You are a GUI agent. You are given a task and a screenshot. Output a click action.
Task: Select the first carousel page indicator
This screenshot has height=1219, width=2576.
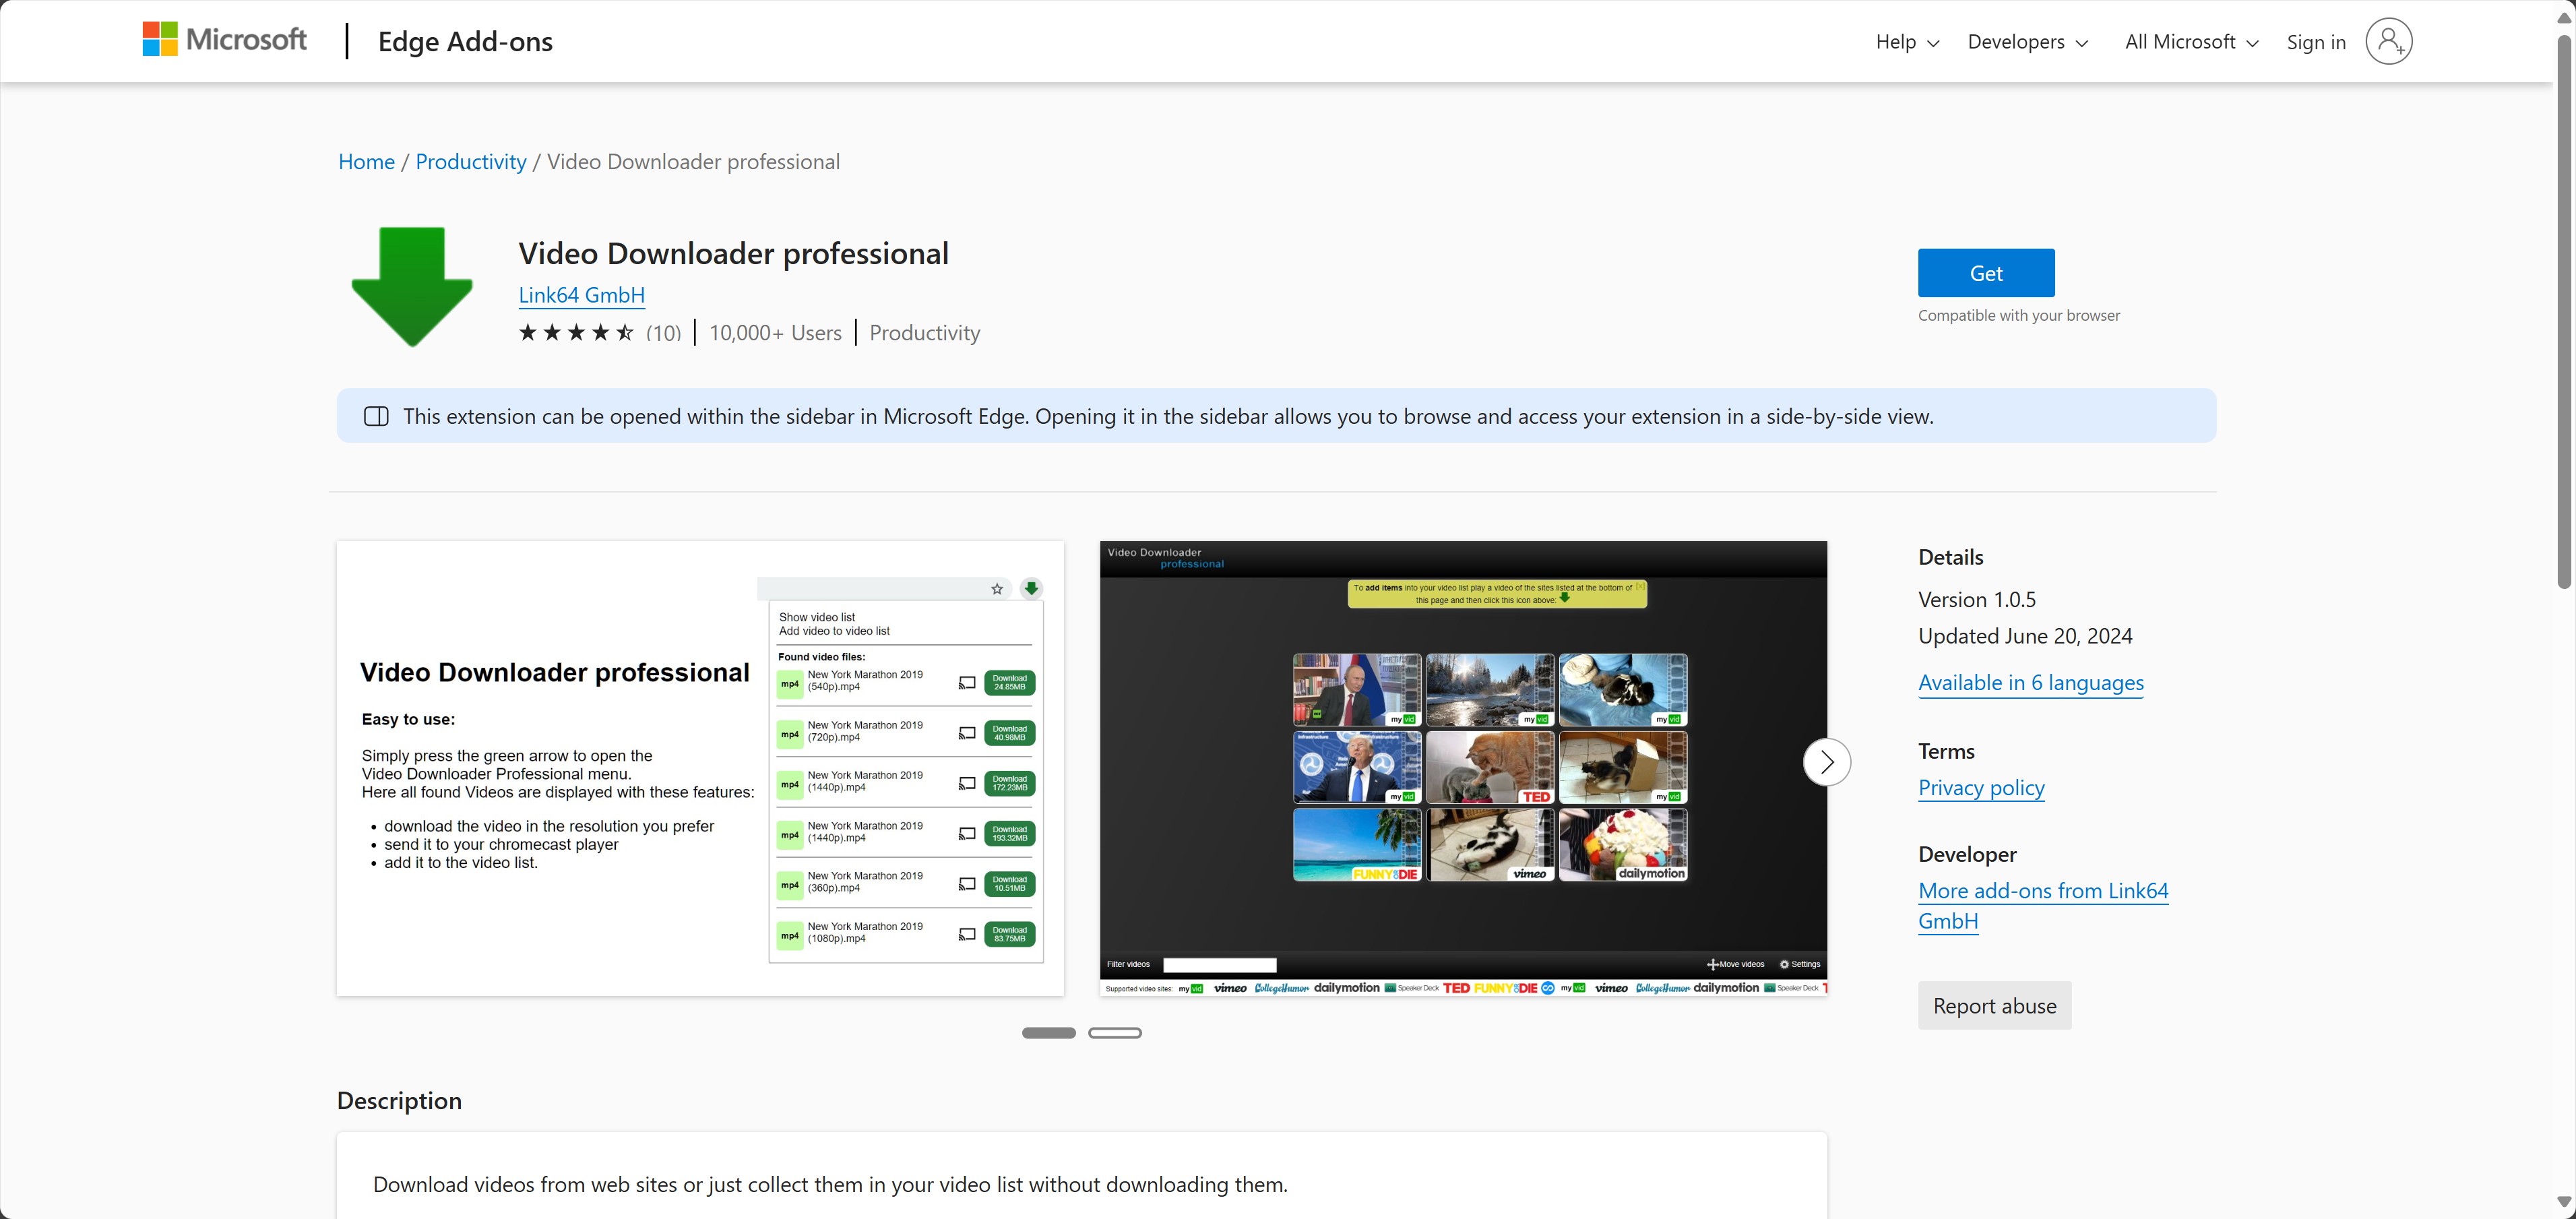[1048, 1033]
